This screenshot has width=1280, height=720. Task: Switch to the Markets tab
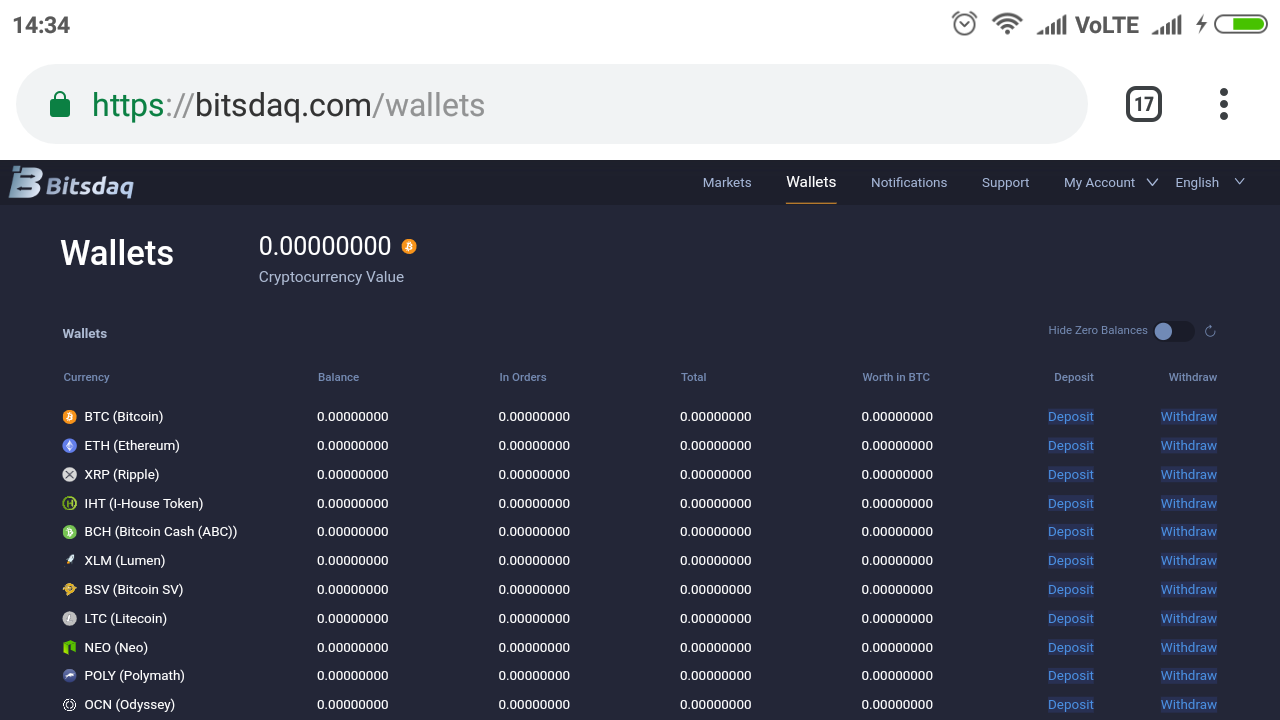(727, 182)
